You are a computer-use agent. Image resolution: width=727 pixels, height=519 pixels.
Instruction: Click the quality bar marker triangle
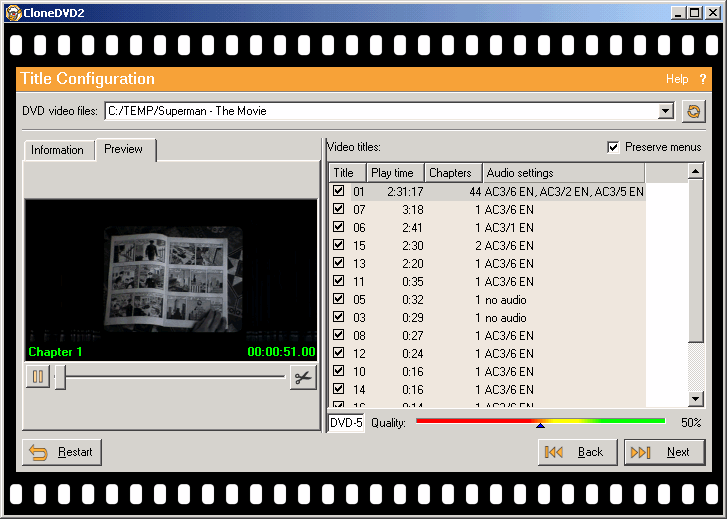540,425
